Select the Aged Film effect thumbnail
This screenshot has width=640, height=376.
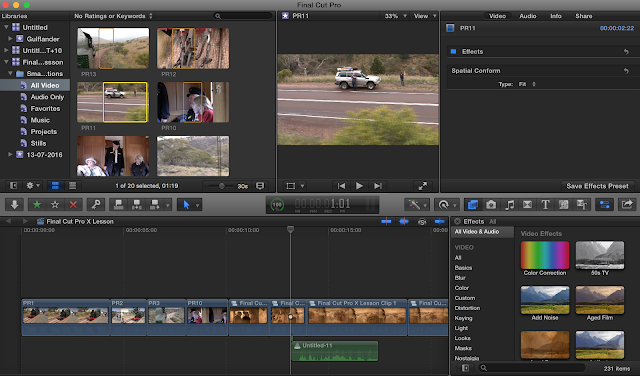[600, 300]
